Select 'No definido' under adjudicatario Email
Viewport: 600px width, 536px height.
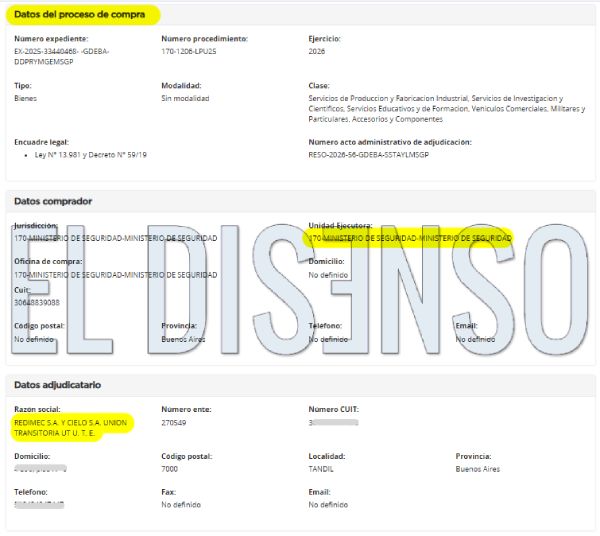click(x=328, y=505)
